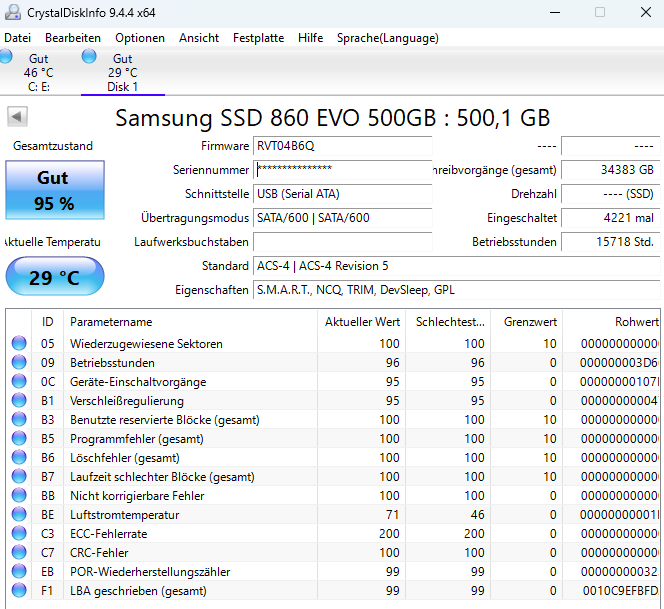Click the blue status orb for Disk 1
This screenshot has height=609, width=664.
point(89,56)
